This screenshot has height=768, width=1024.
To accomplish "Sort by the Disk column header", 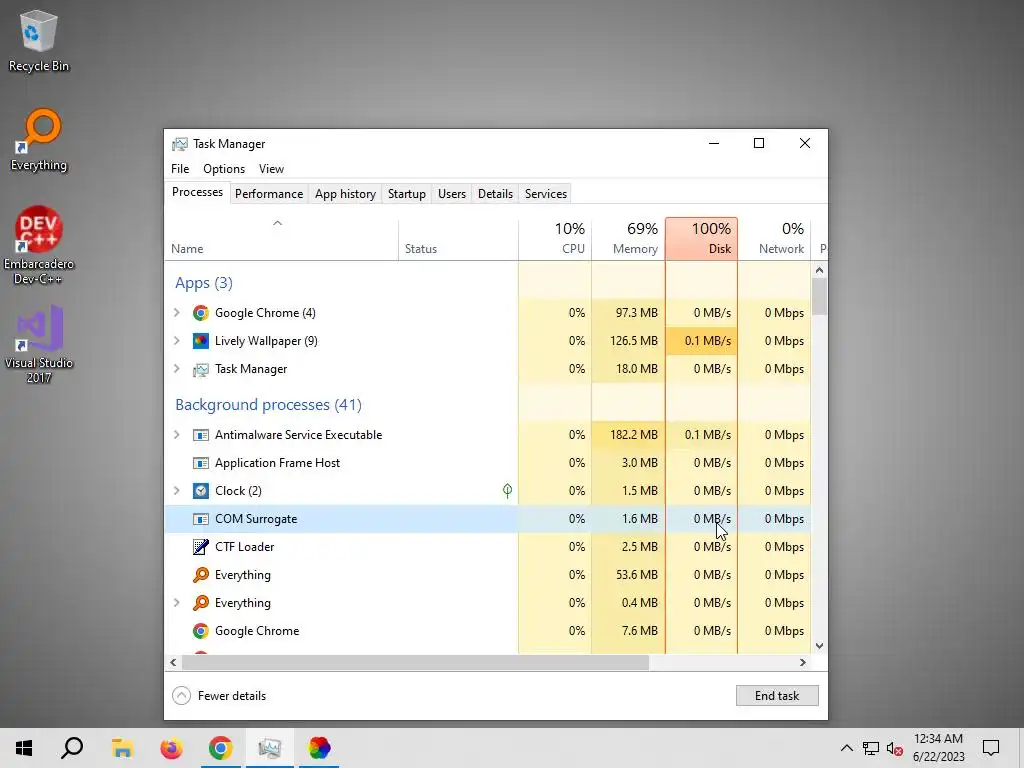I will tap(701, 240).
